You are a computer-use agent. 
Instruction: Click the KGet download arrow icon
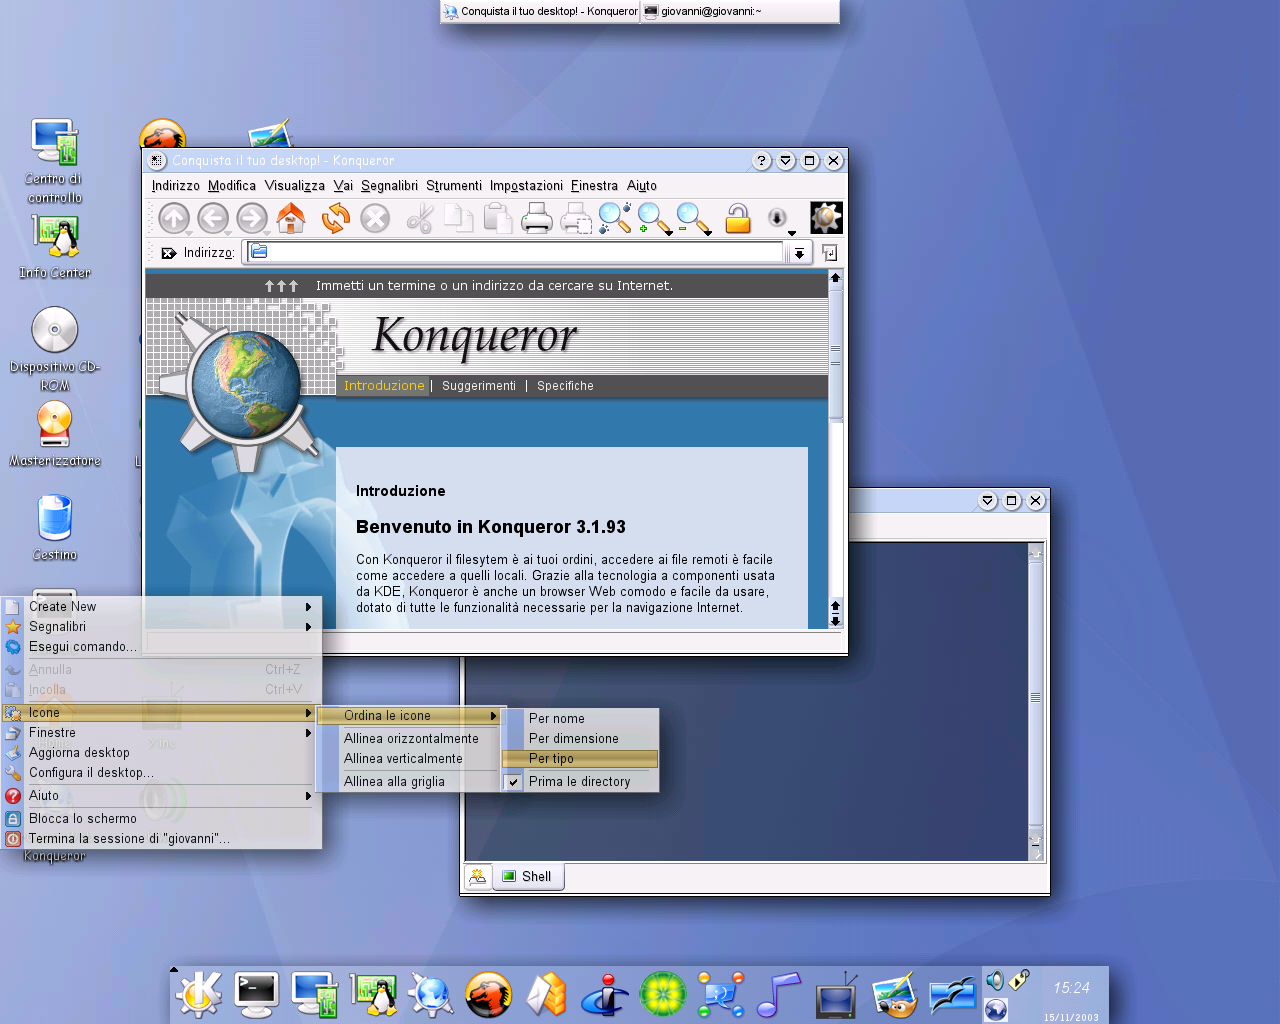(777, 218)
